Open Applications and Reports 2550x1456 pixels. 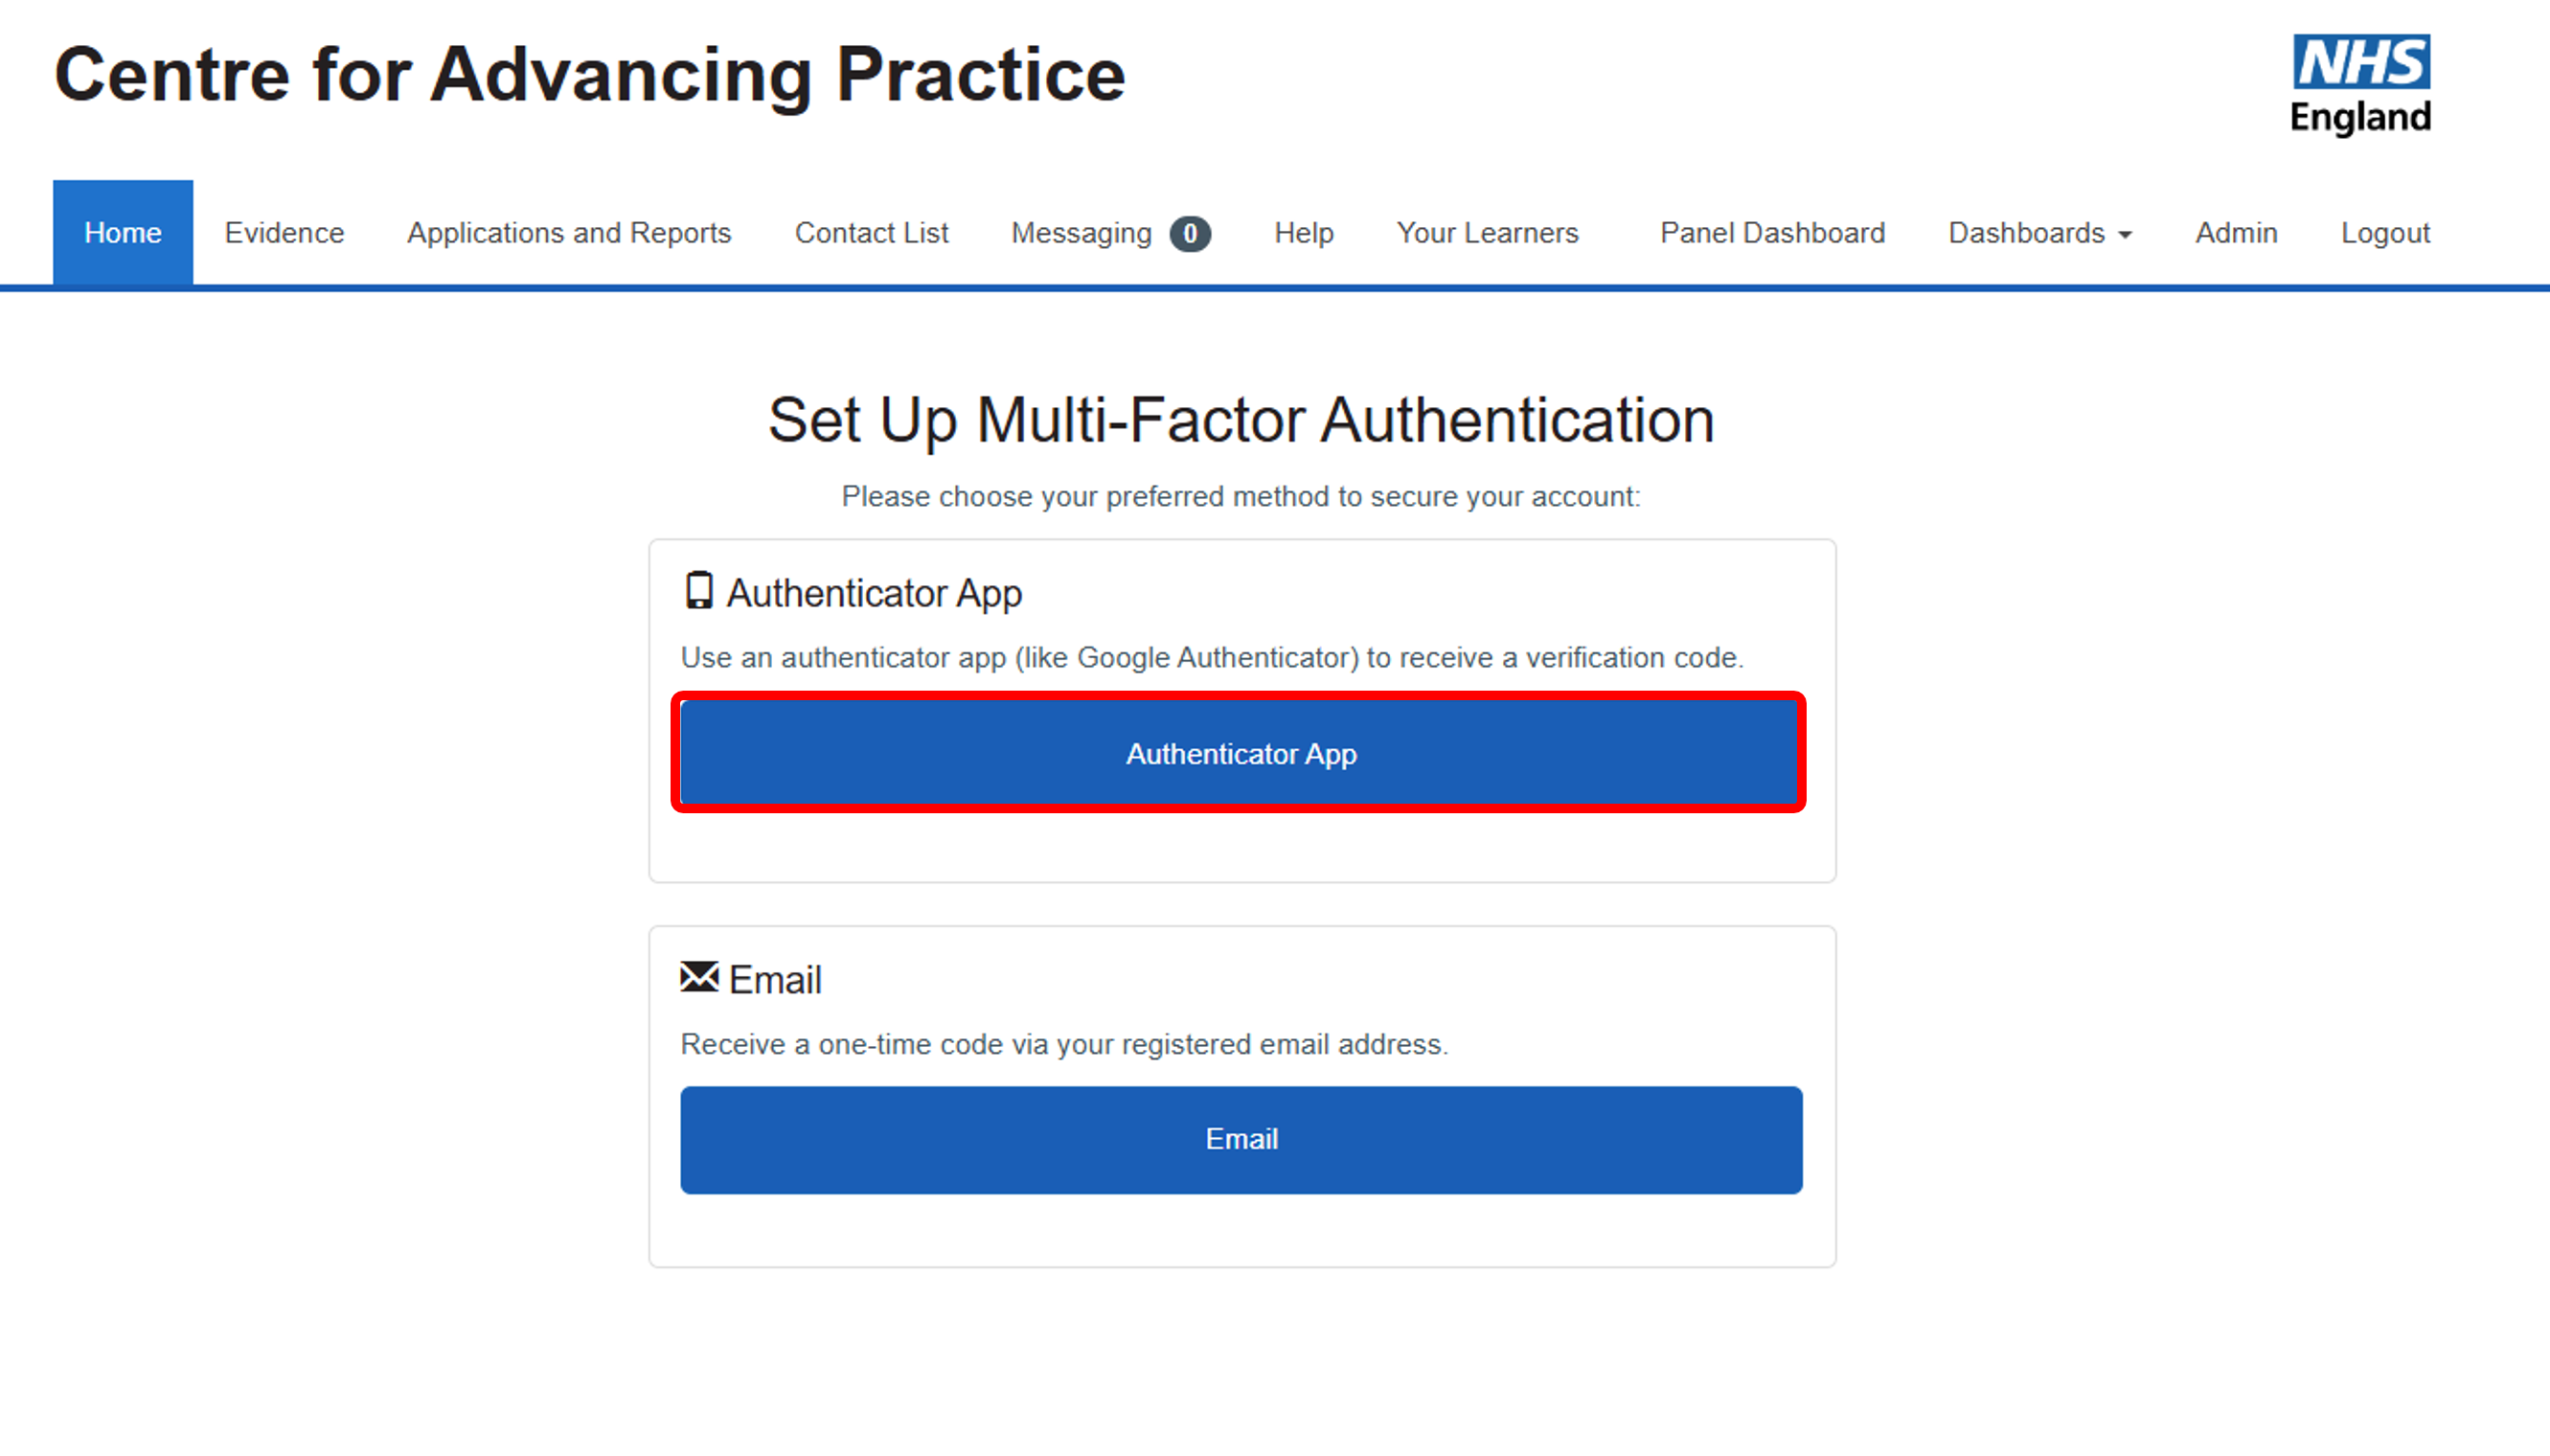point(569,233)
